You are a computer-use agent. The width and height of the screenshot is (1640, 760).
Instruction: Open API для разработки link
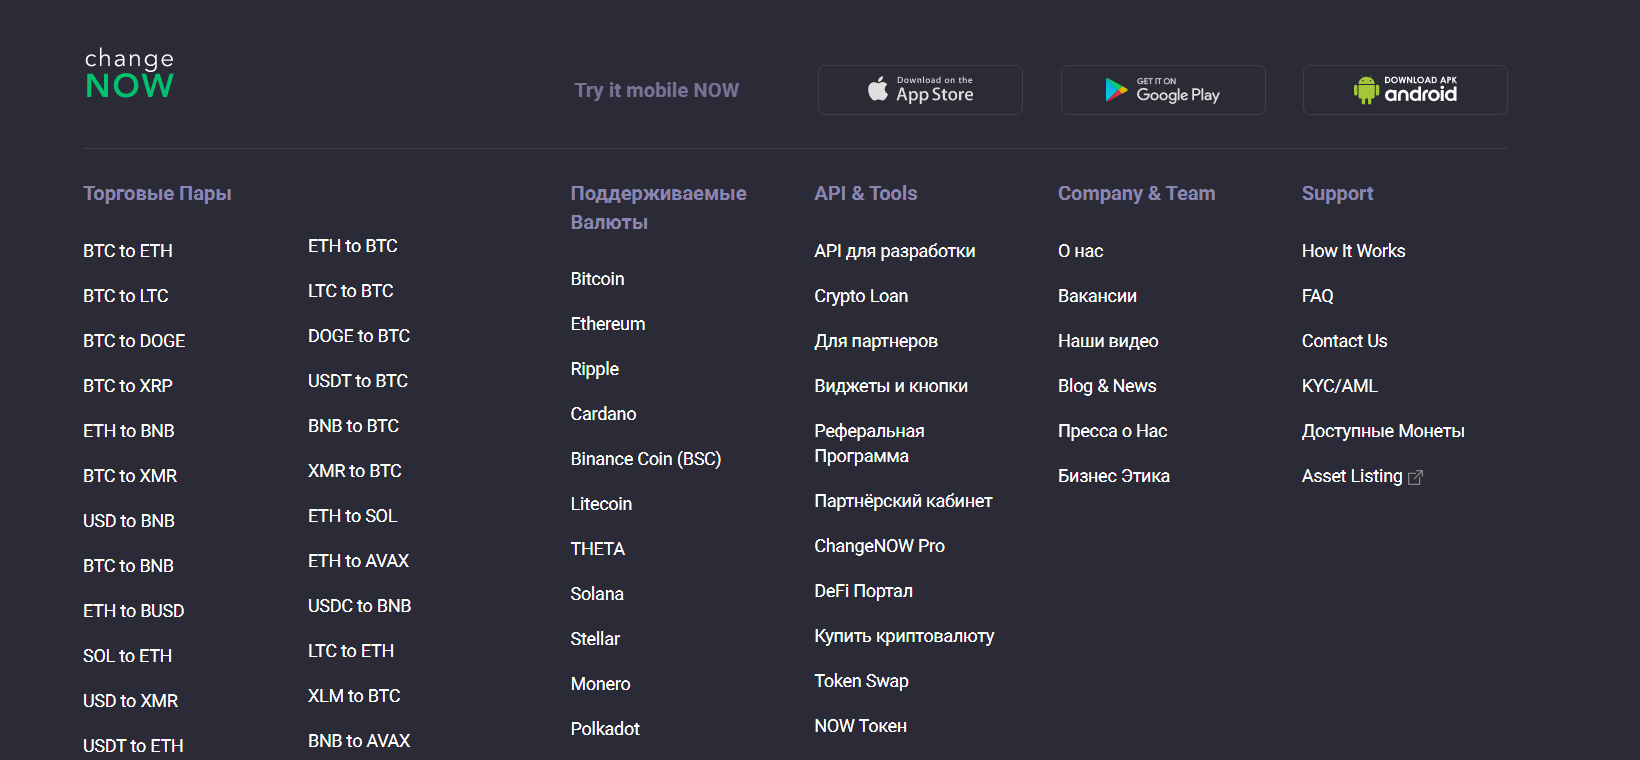(x=895, y=251)
